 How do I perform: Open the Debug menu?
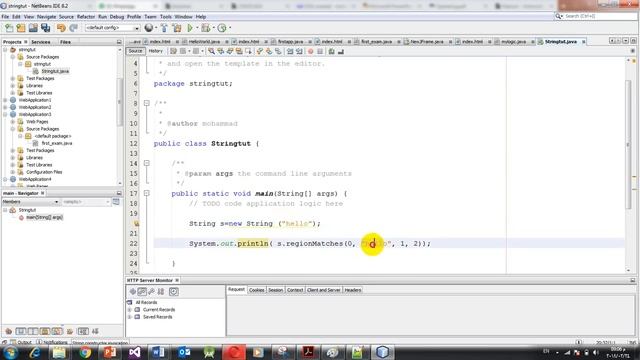pyautogui.click(x=117, y=17)
